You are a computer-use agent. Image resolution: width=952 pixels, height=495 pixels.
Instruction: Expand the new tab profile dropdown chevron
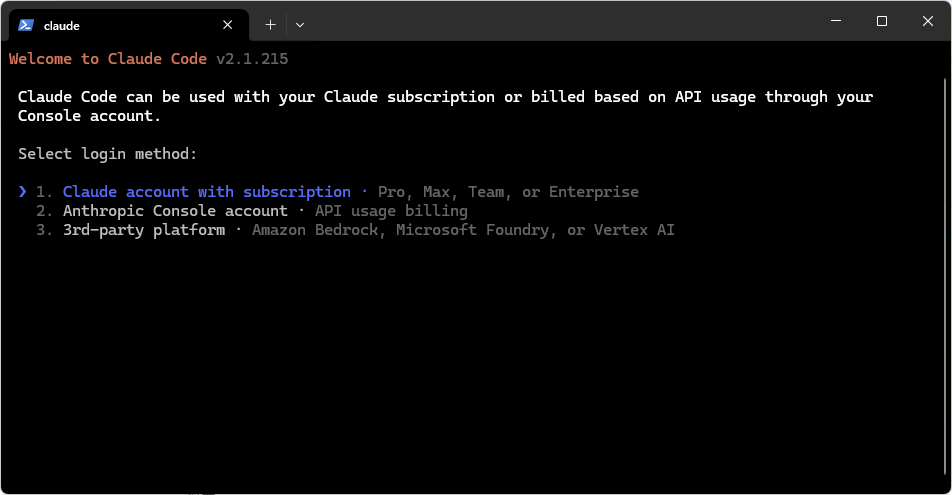click(300, 25)
